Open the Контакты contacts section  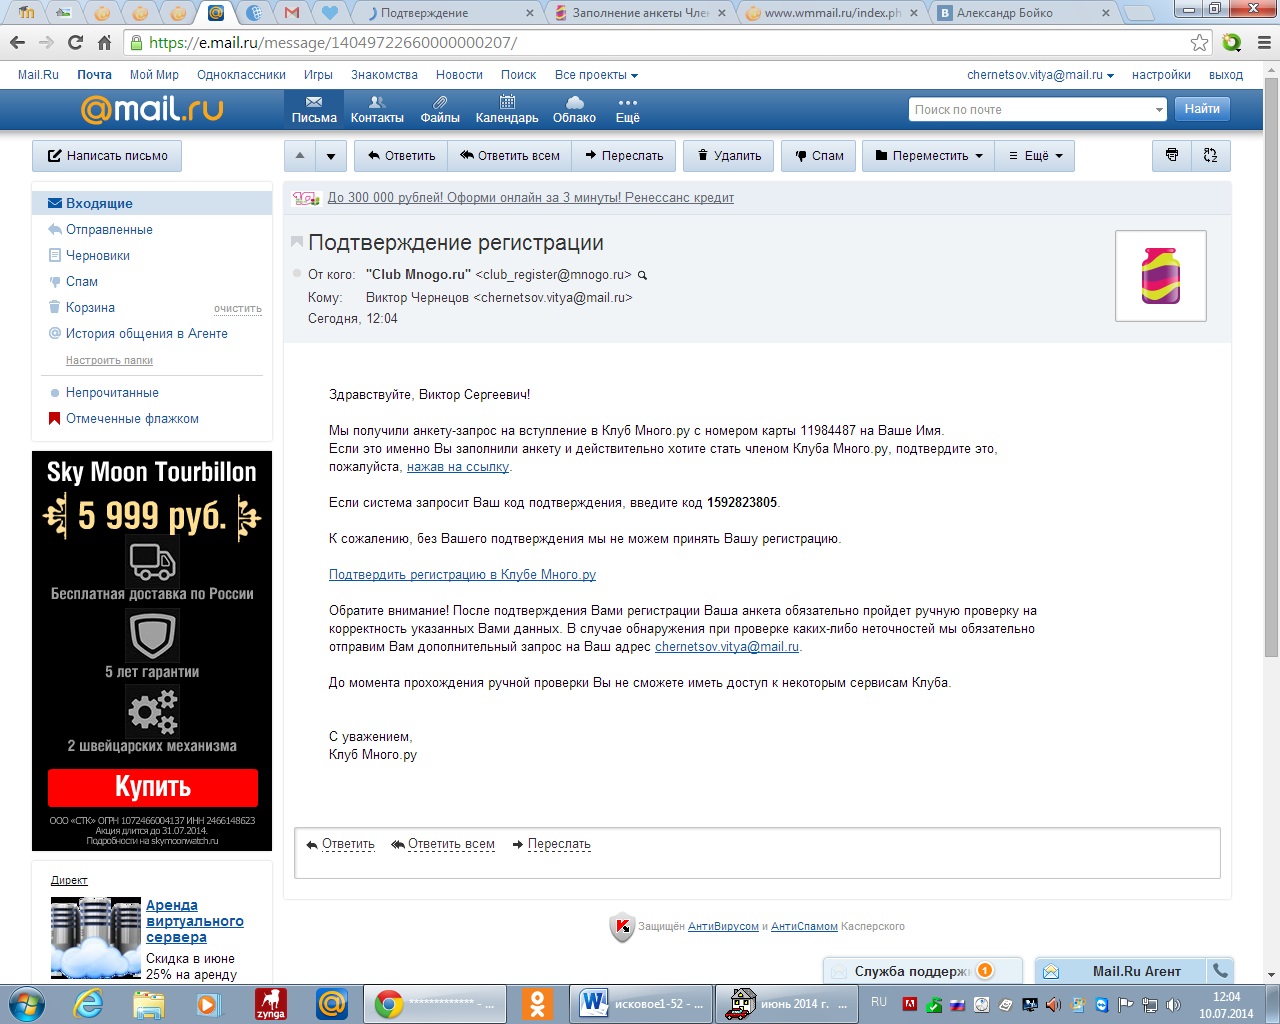click(x=377, y=110)
